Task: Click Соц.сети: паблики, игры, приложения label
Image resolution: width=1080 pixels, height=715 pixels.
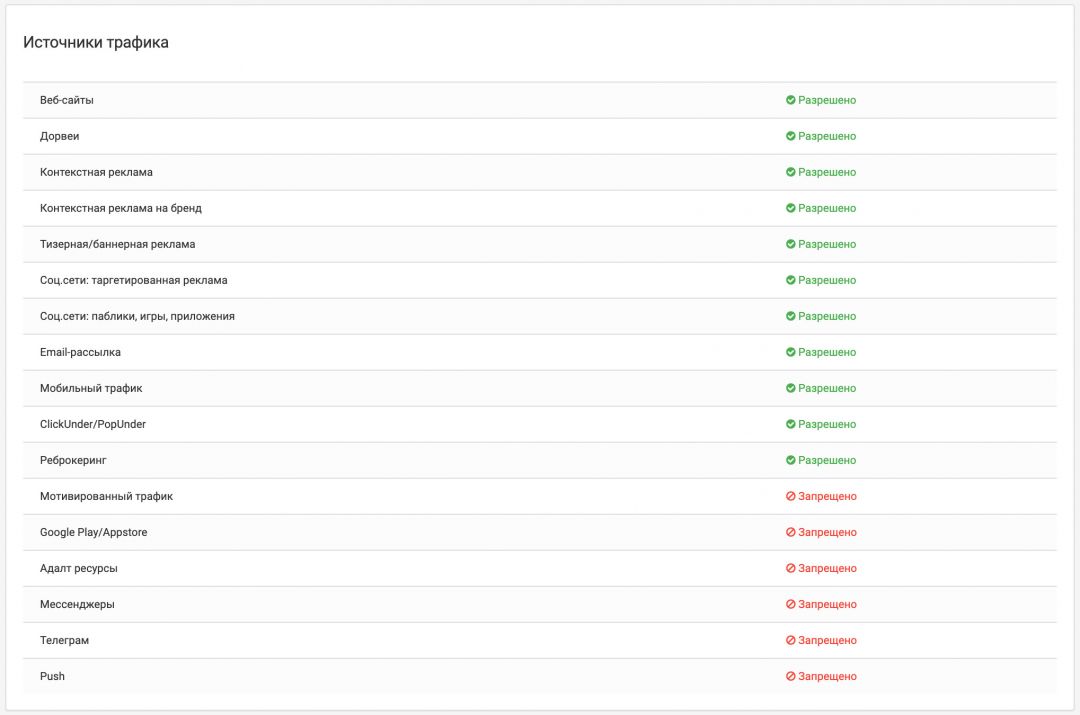Action: (x=137, y=316)
